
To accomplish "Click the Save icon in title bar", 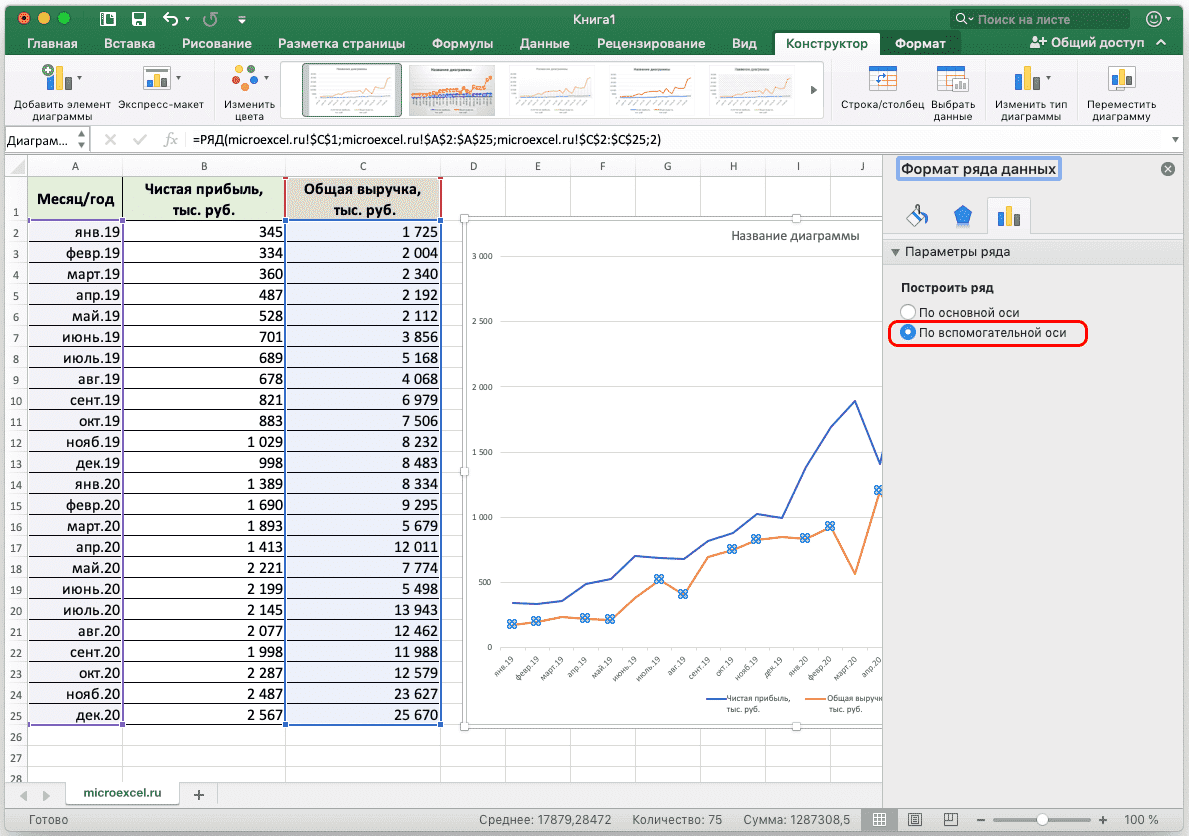I will click(x=139, y=19).
